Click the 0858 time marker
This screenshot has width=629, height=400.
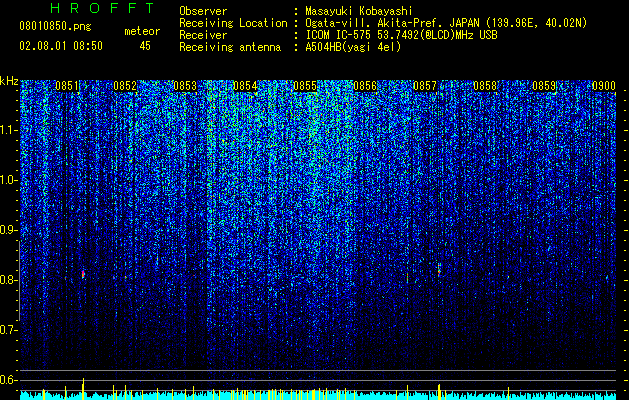485,86
